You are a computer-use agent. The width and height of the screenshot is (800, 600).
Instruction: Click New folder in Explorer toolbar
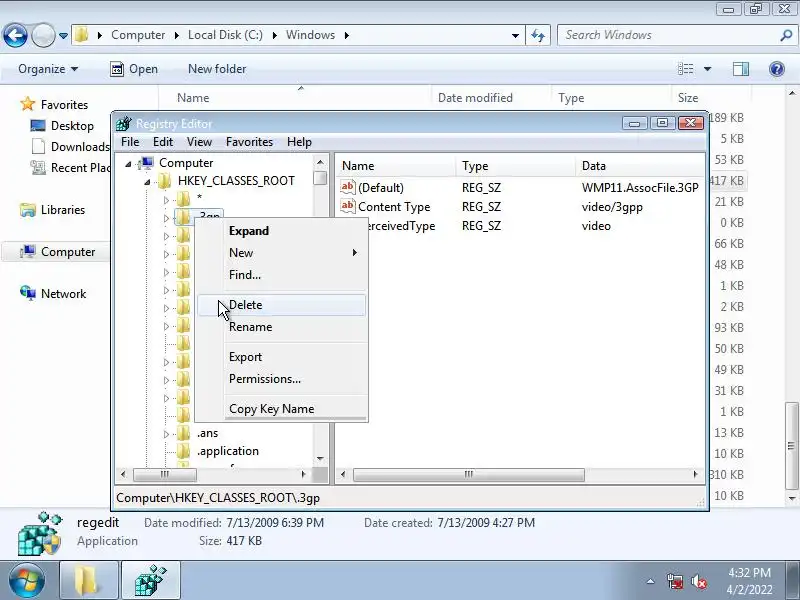pos(217,68)
